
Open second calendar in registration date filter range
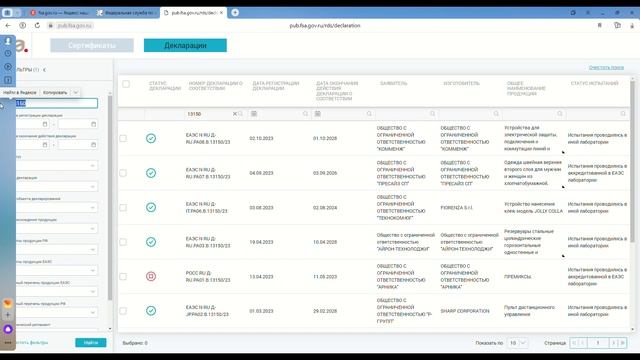[93, 124]
